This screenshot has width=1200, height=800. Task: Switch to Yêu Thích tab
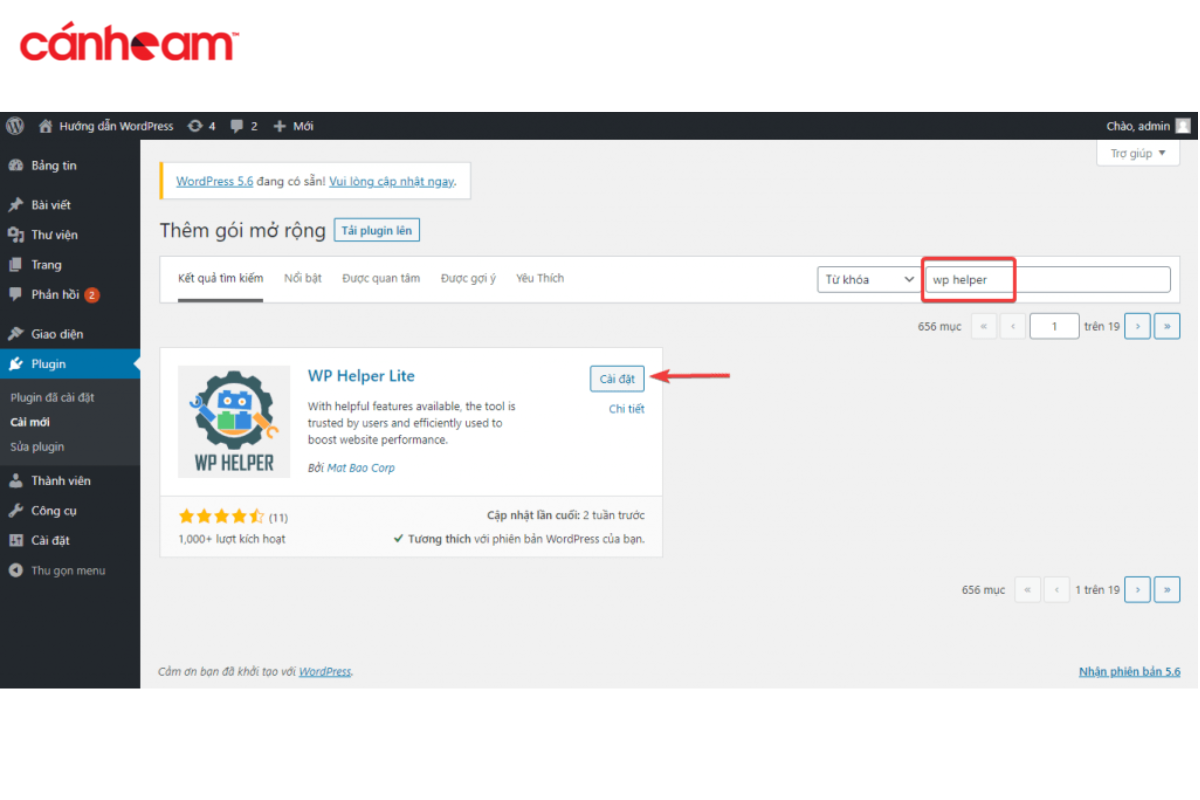pyautogui.click(x=540, y=278)
